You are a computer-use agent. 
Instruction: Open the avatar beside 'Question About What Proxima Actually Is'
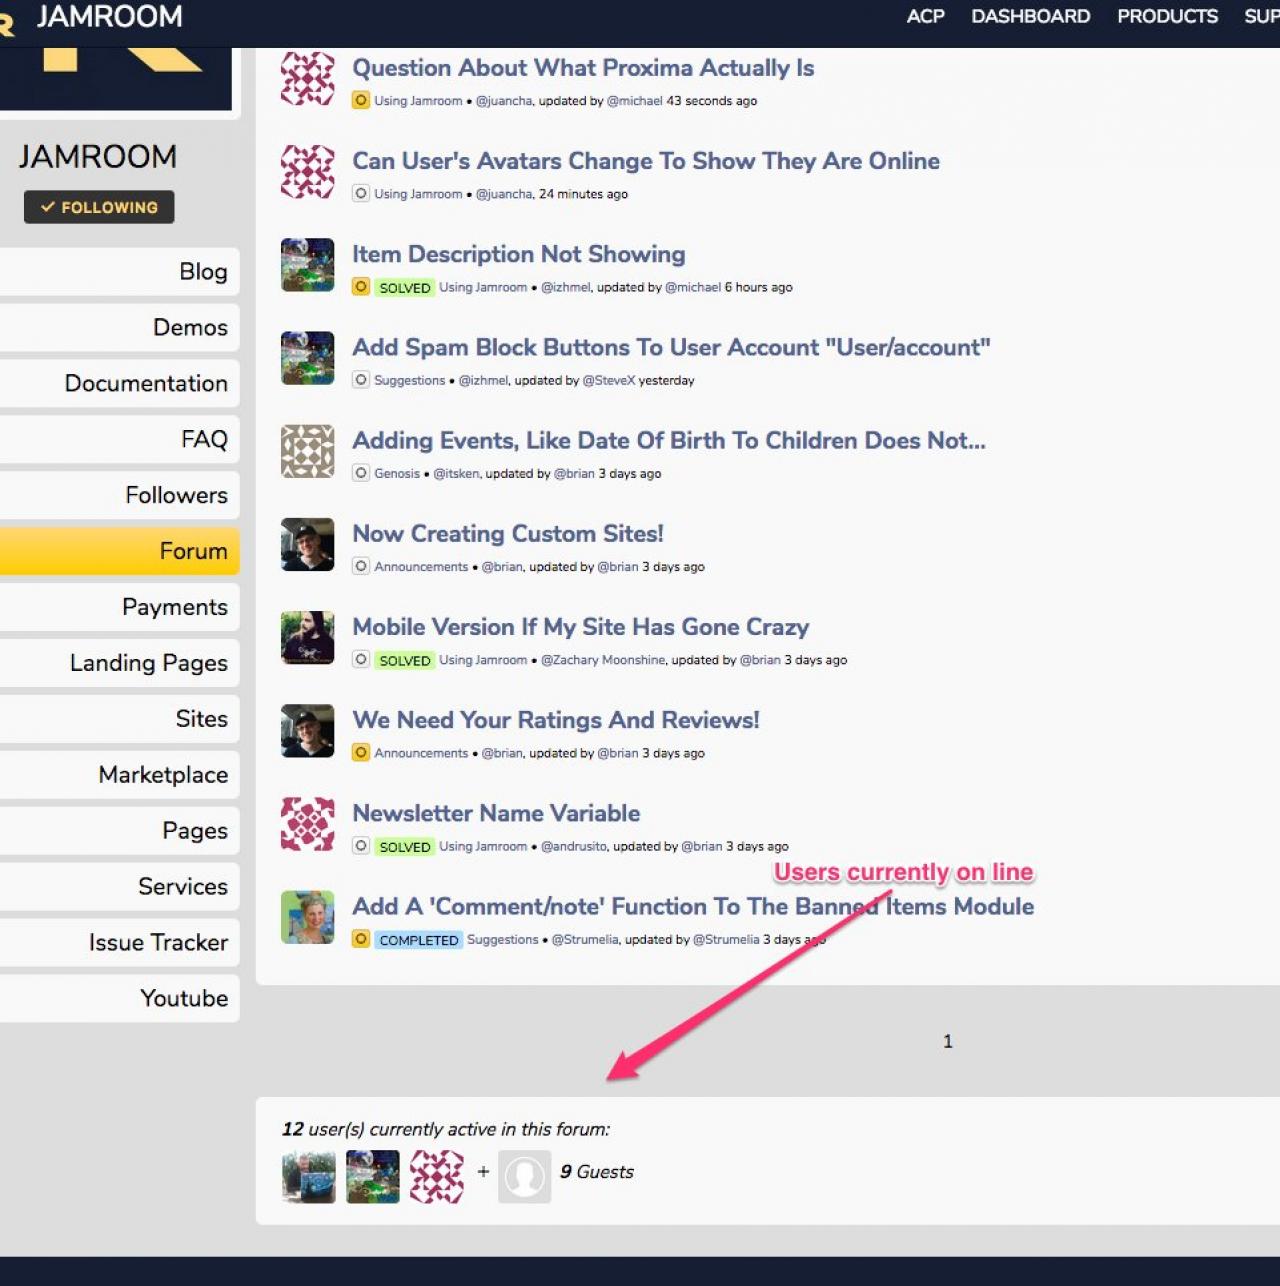click(308, 78)
